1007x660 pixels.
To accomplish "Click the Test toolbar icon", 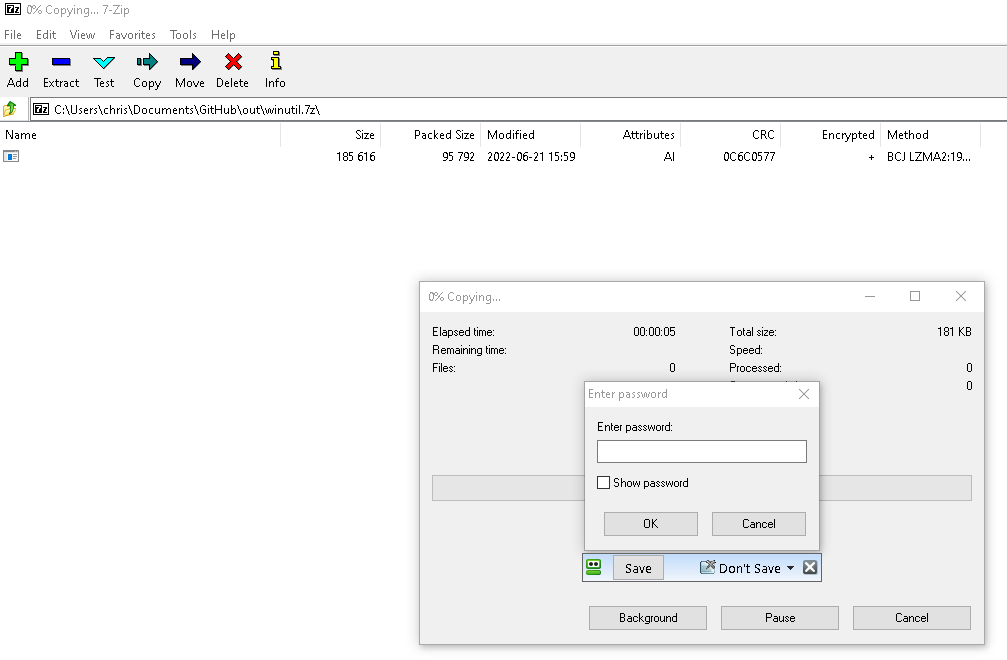I will [103, 62].
